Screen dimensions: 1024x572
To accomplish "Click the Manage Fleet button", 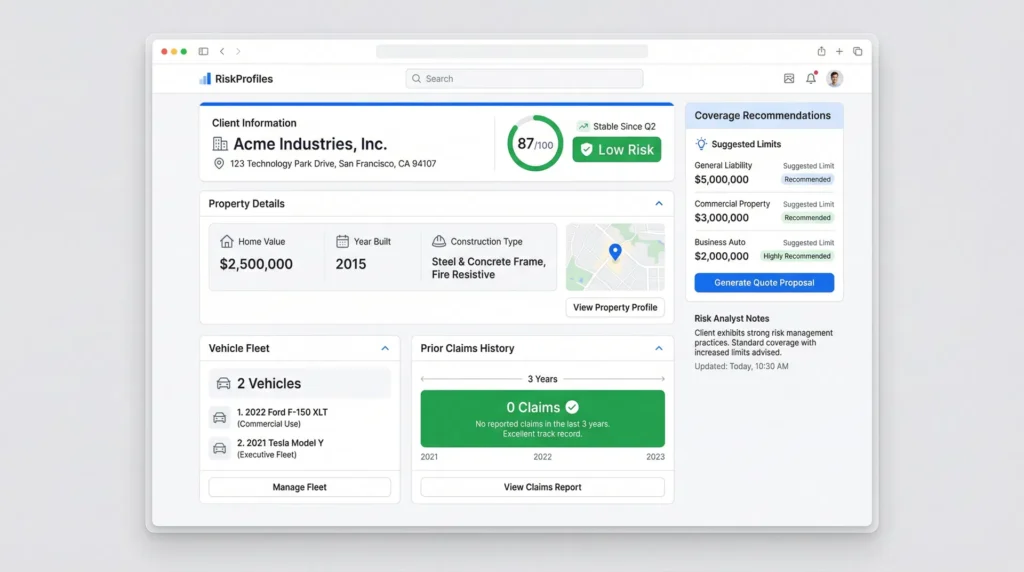I will pyautogui.click(x=299, y=487).
